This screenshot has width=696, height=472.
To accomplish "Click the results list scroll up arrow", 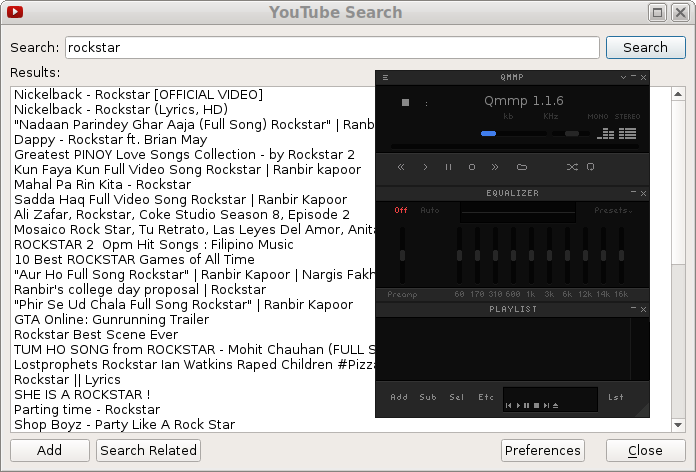I will click(678, 94).
